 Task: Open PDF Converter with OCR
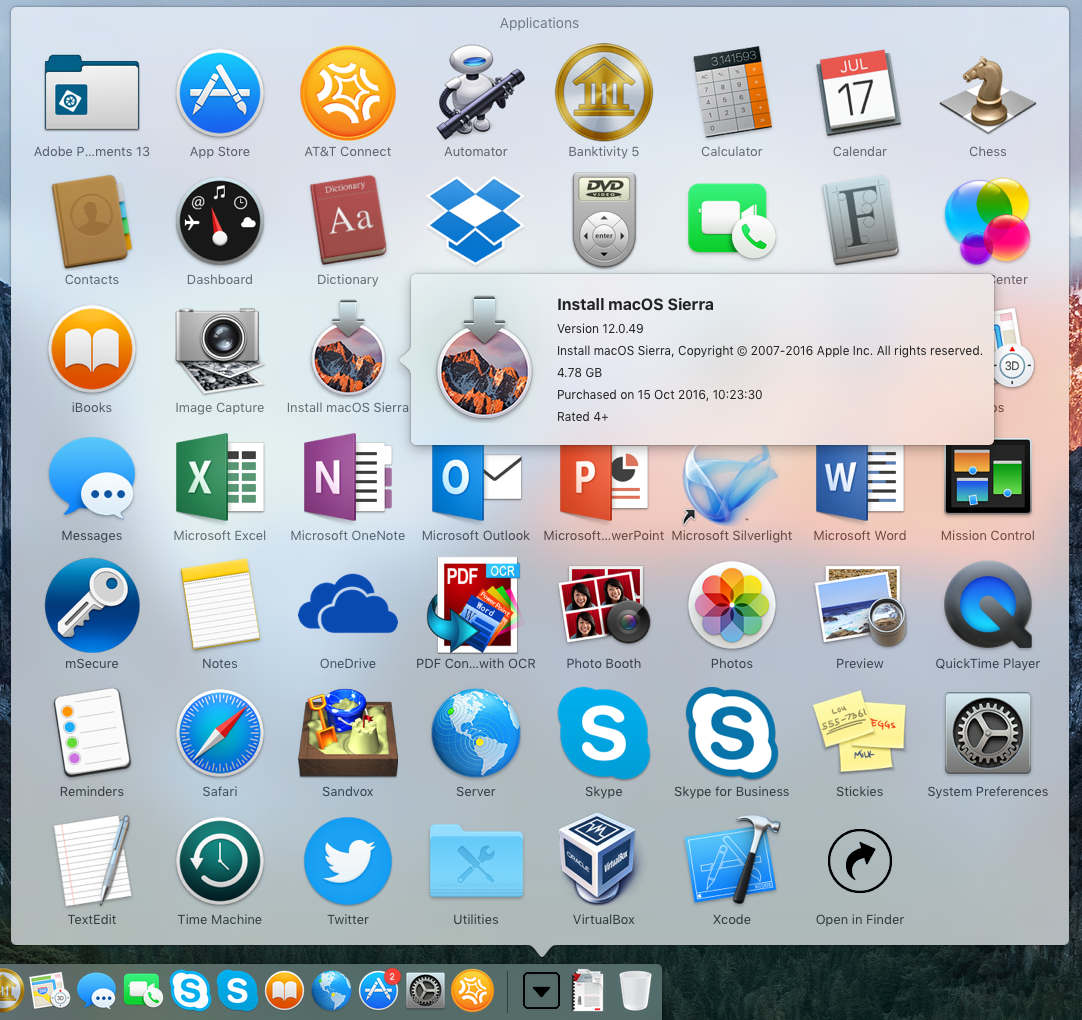tap(476, 605)
